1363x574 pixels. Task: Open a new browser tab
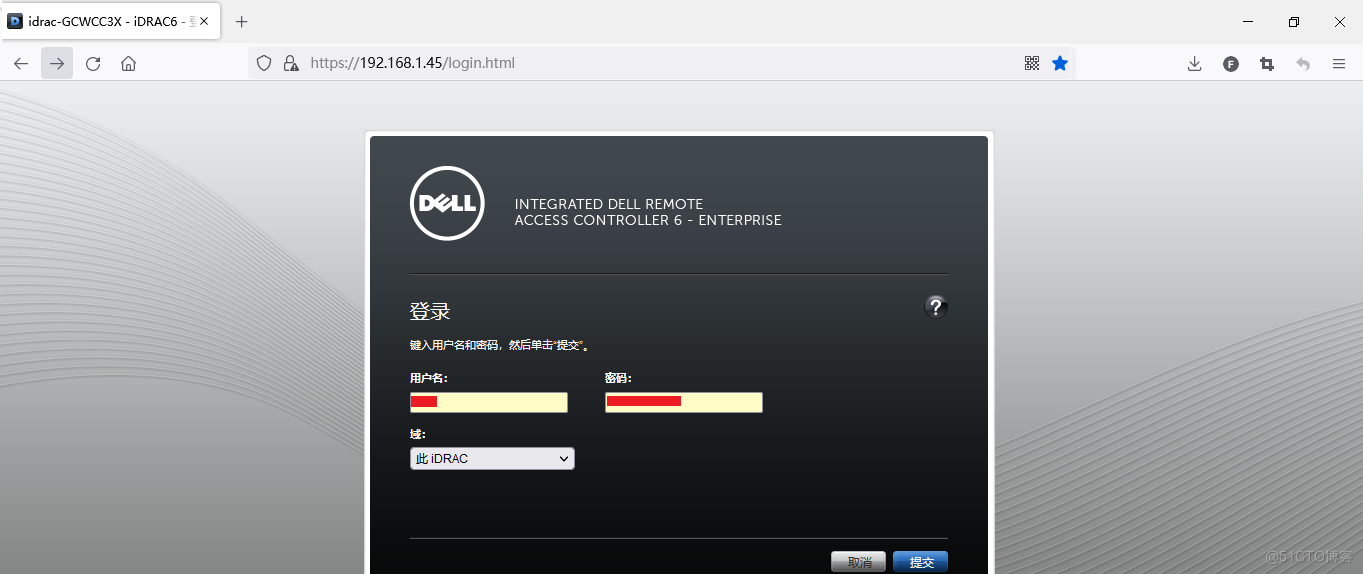click(x=241, y=21)
